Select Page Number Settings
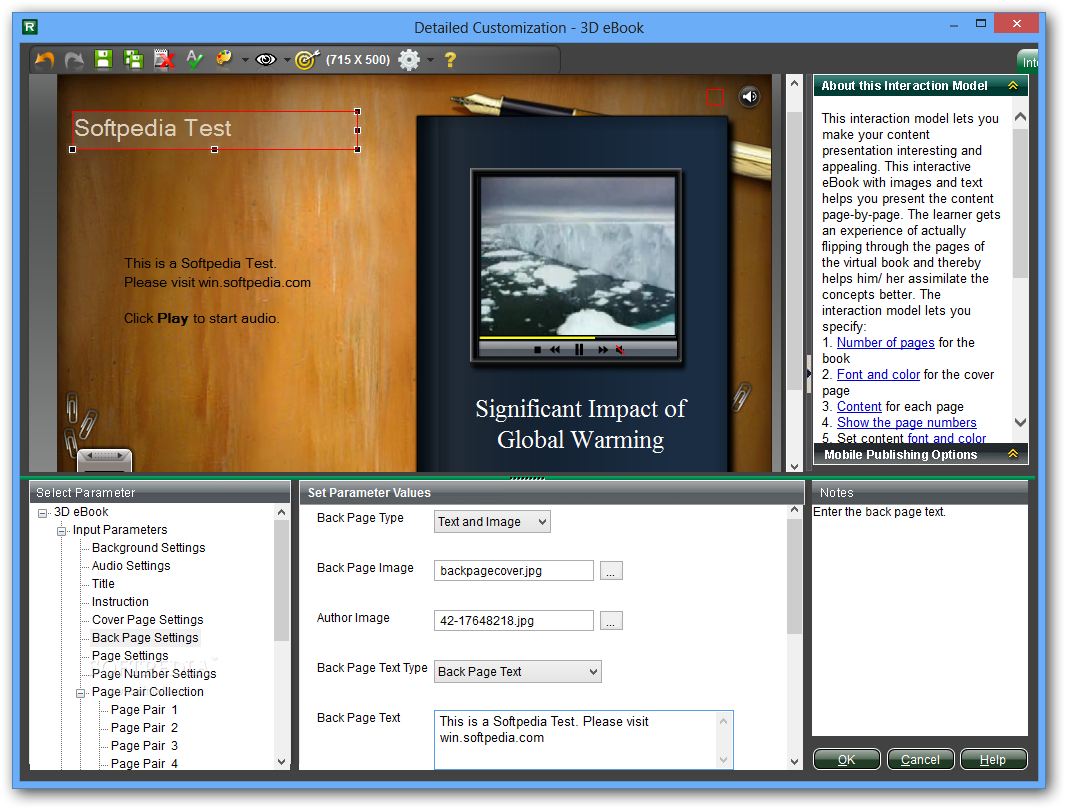Screen dimensions: 1066x809 click(x=154, y=674)
